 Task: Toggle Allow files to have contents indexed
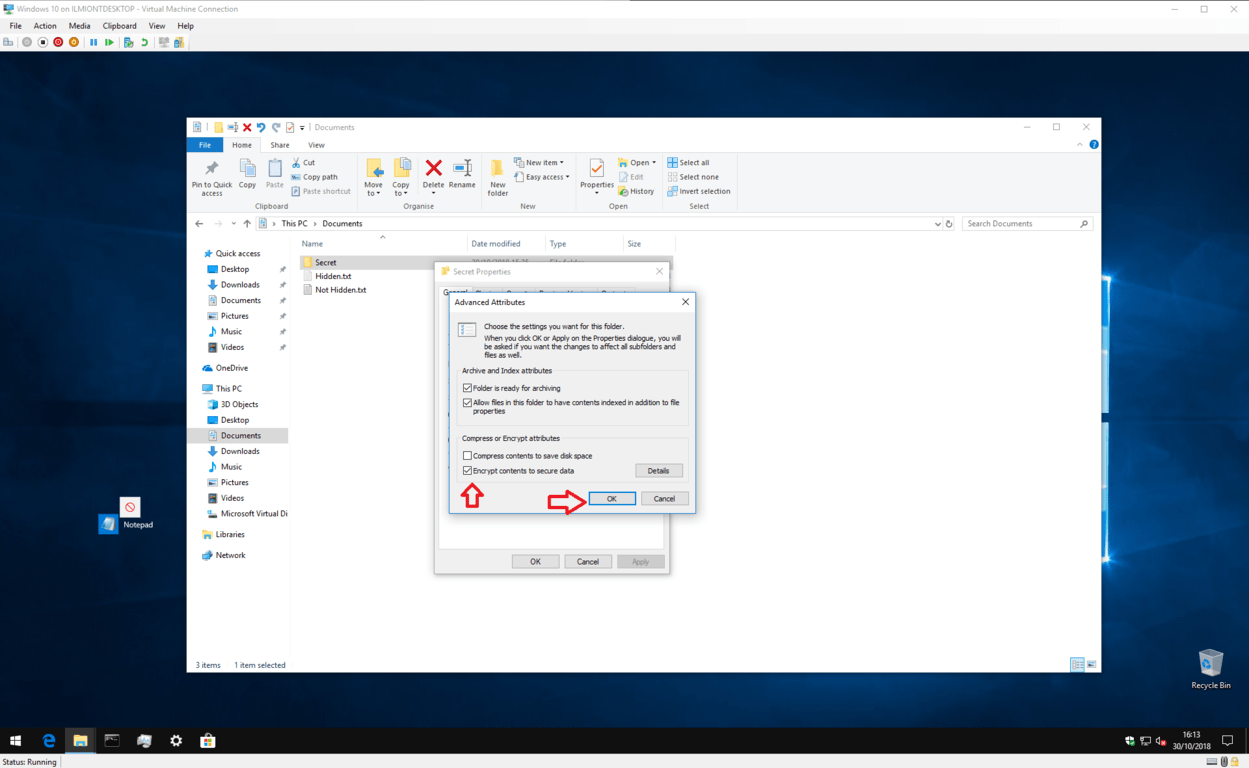pos(467,403)
